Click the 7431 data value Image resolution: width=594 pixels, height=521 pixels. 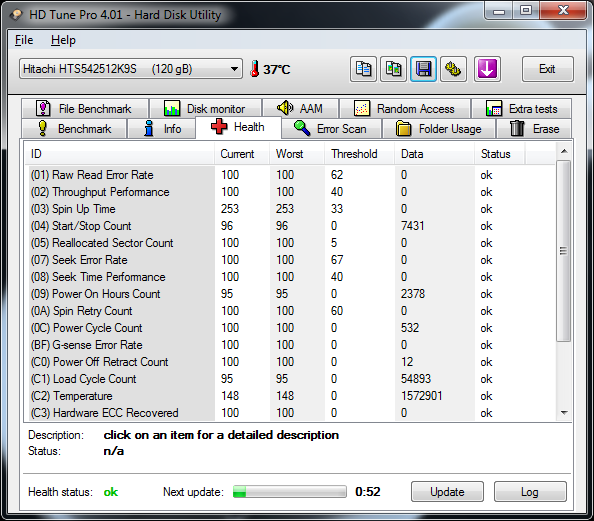tap(413, 226)
